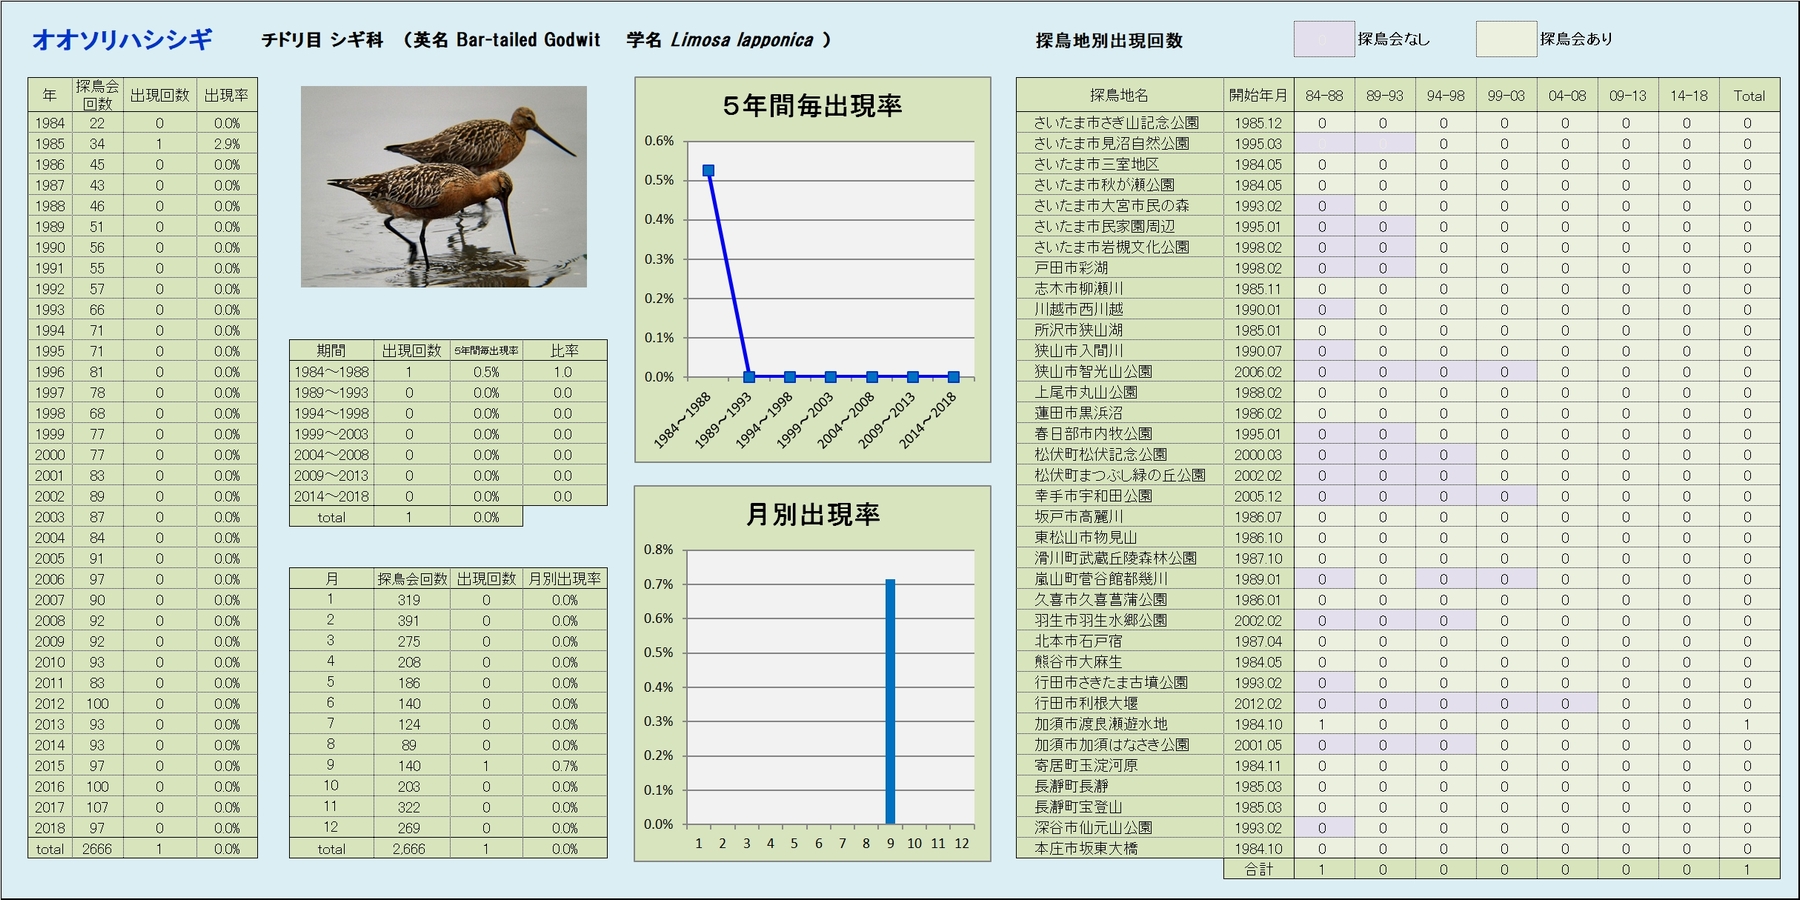Select the row さいたま市見沼自然公園
This screenshot has width=1800, height=900.
point(1398,144)
